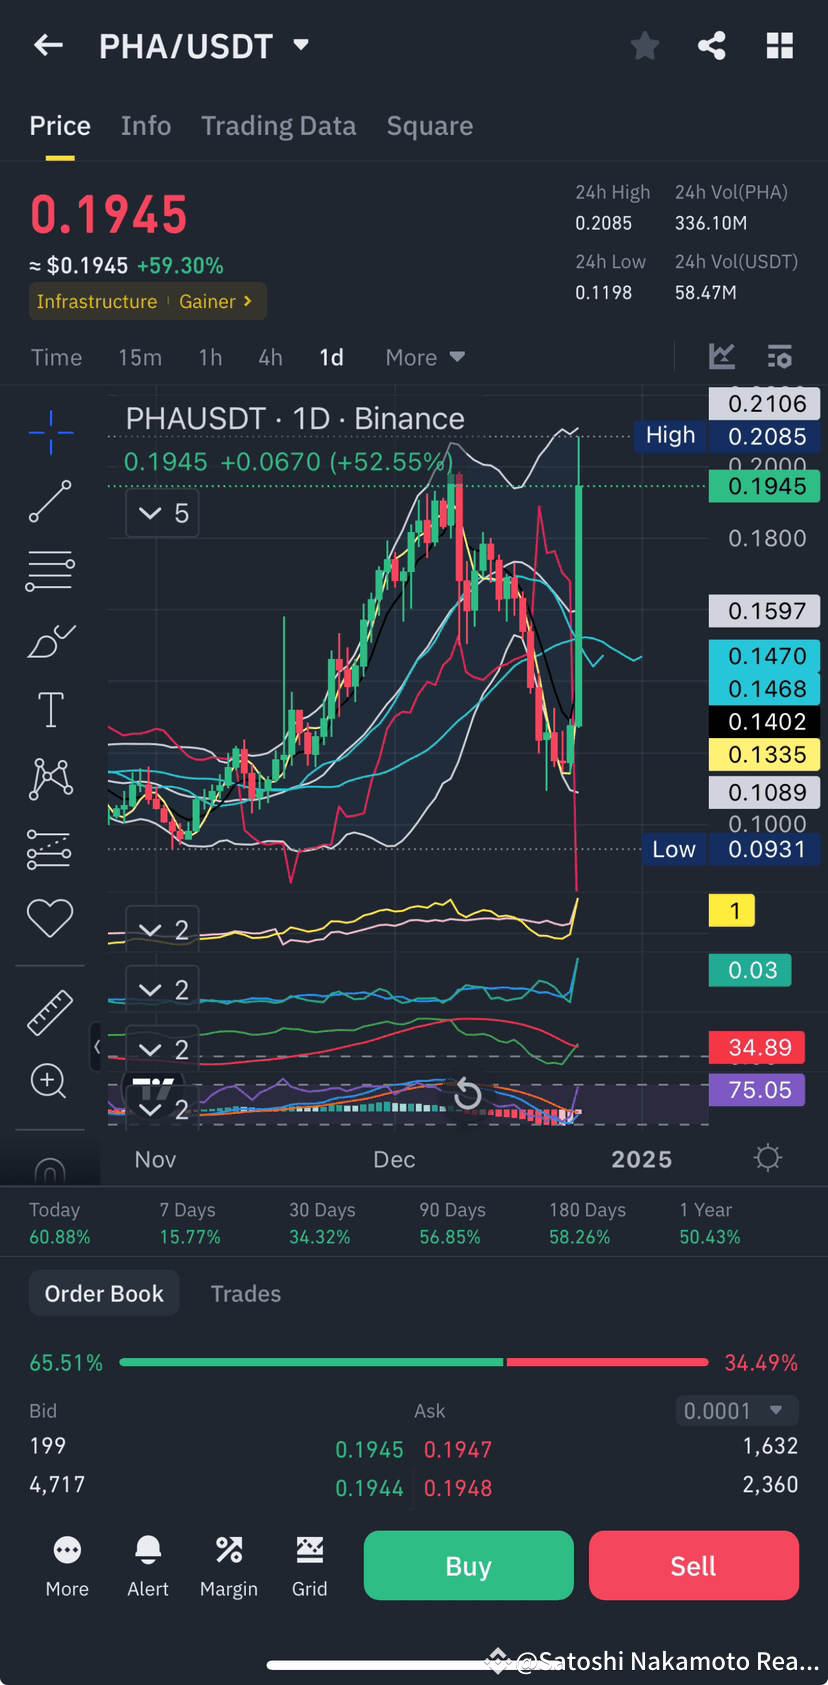Tap the green Buy button
The height and width of the screenshot is (1685, 828).
[x=469, y=1566]
